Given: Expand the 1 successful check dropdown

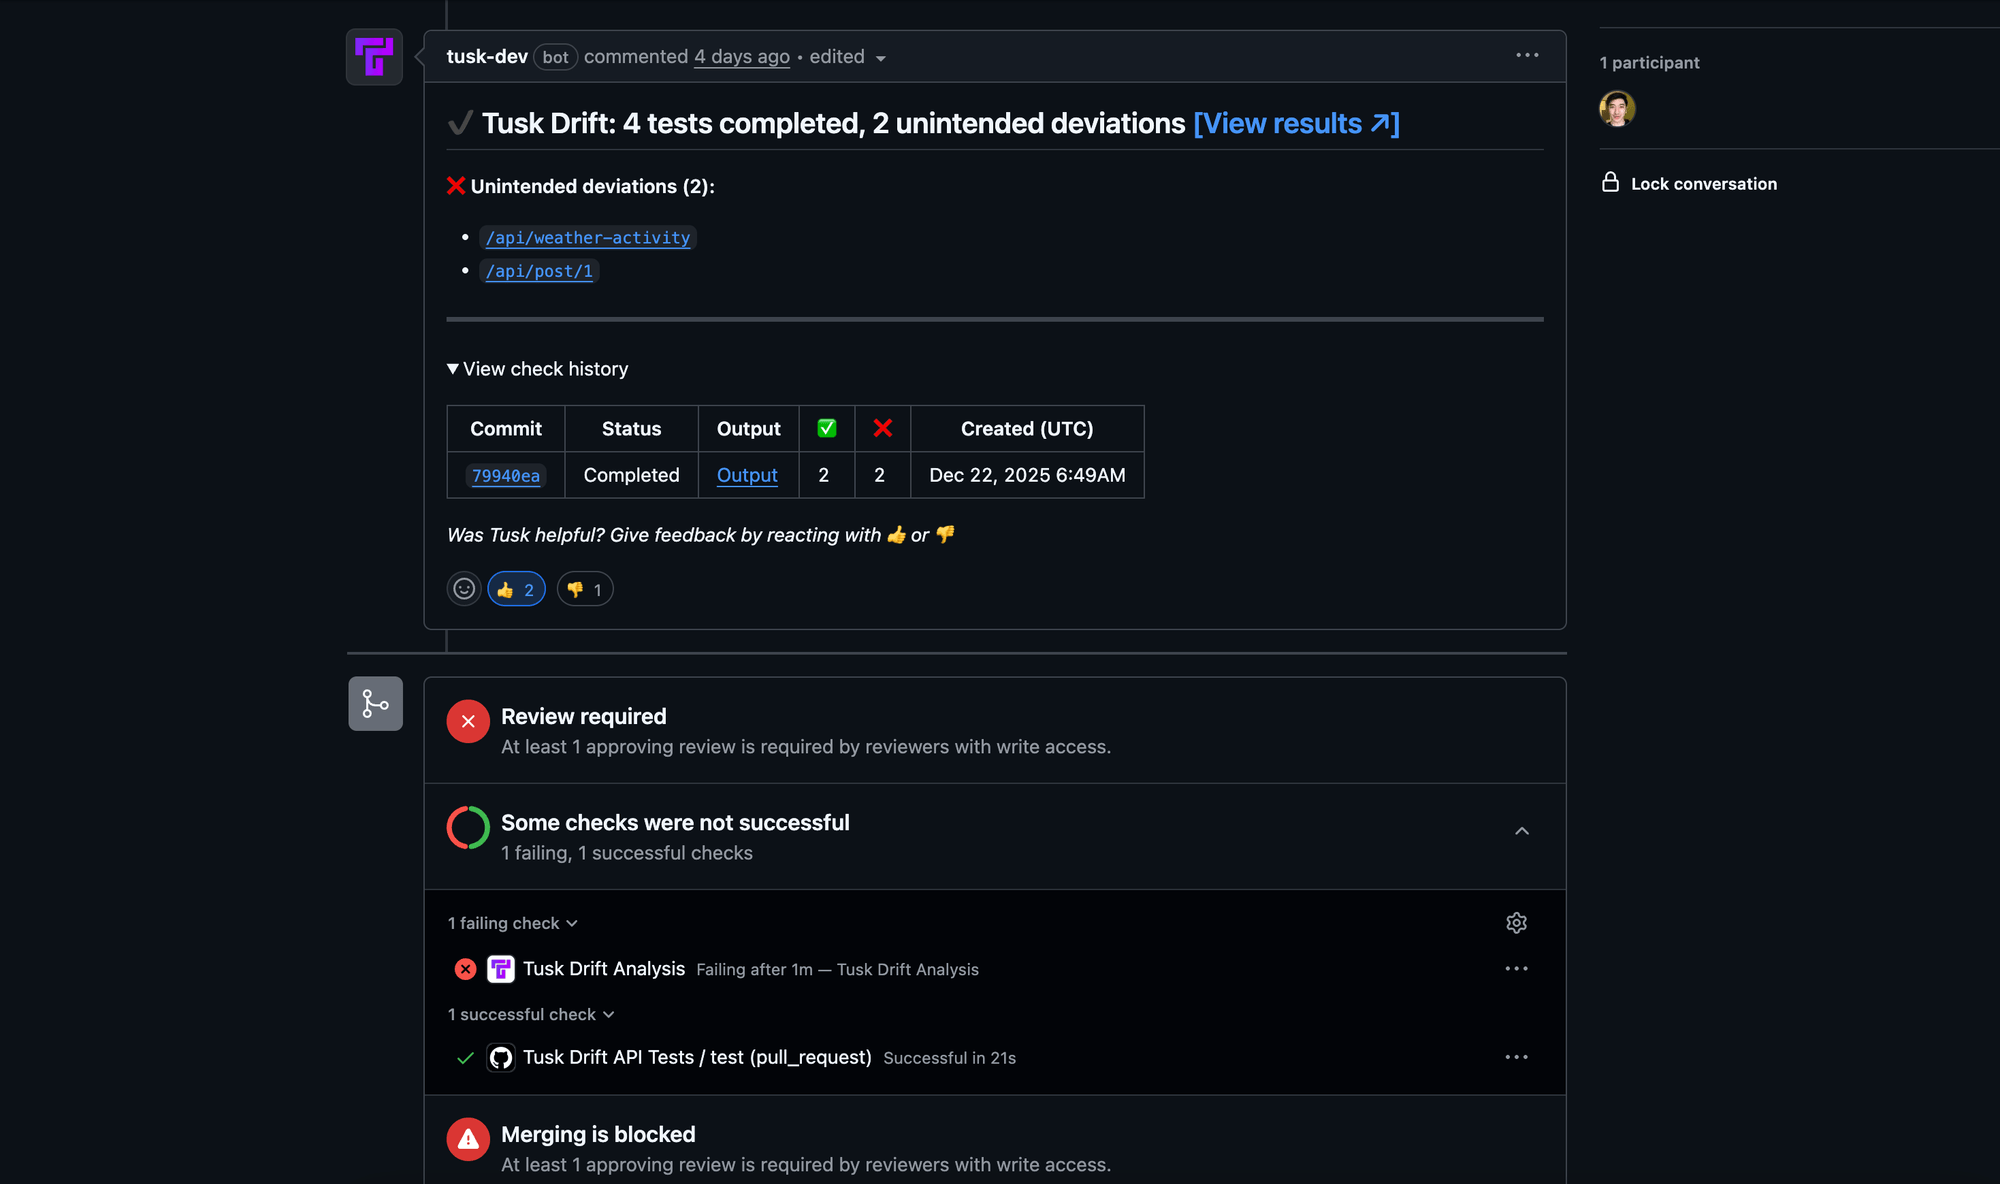Looking at the screenshot, I should pos(531,1014).
